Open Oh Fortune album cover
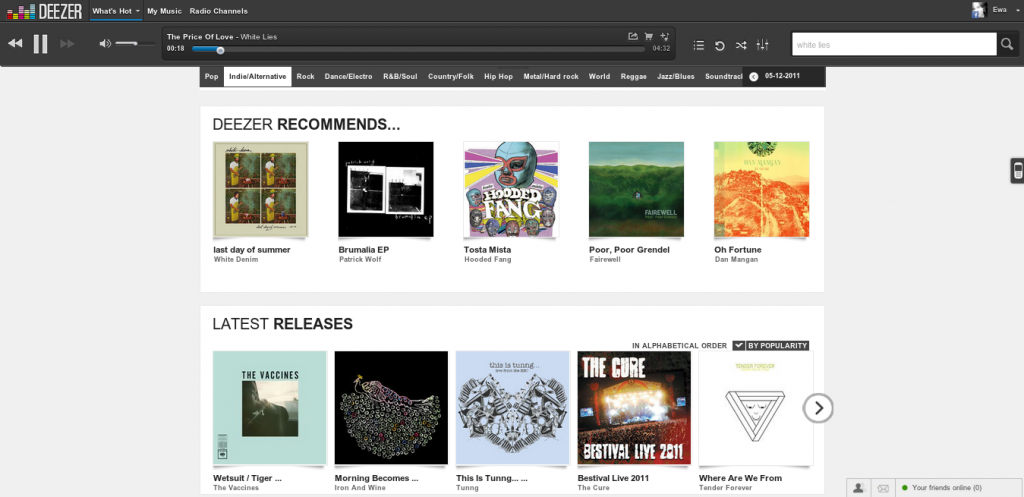This screenshot has width=1024, height=497. point(761,189)
